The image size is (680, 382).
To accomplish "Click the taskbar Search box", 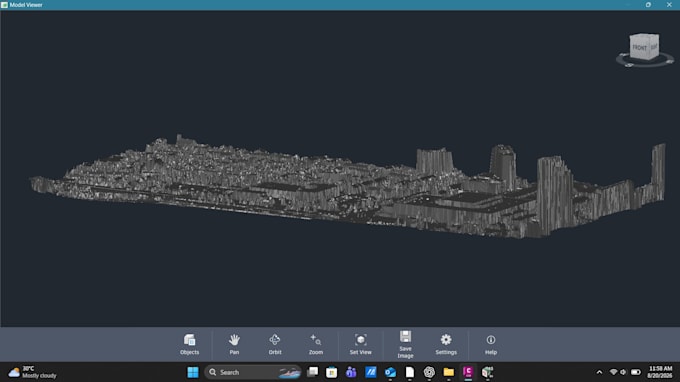I will [x=253, y=372].
